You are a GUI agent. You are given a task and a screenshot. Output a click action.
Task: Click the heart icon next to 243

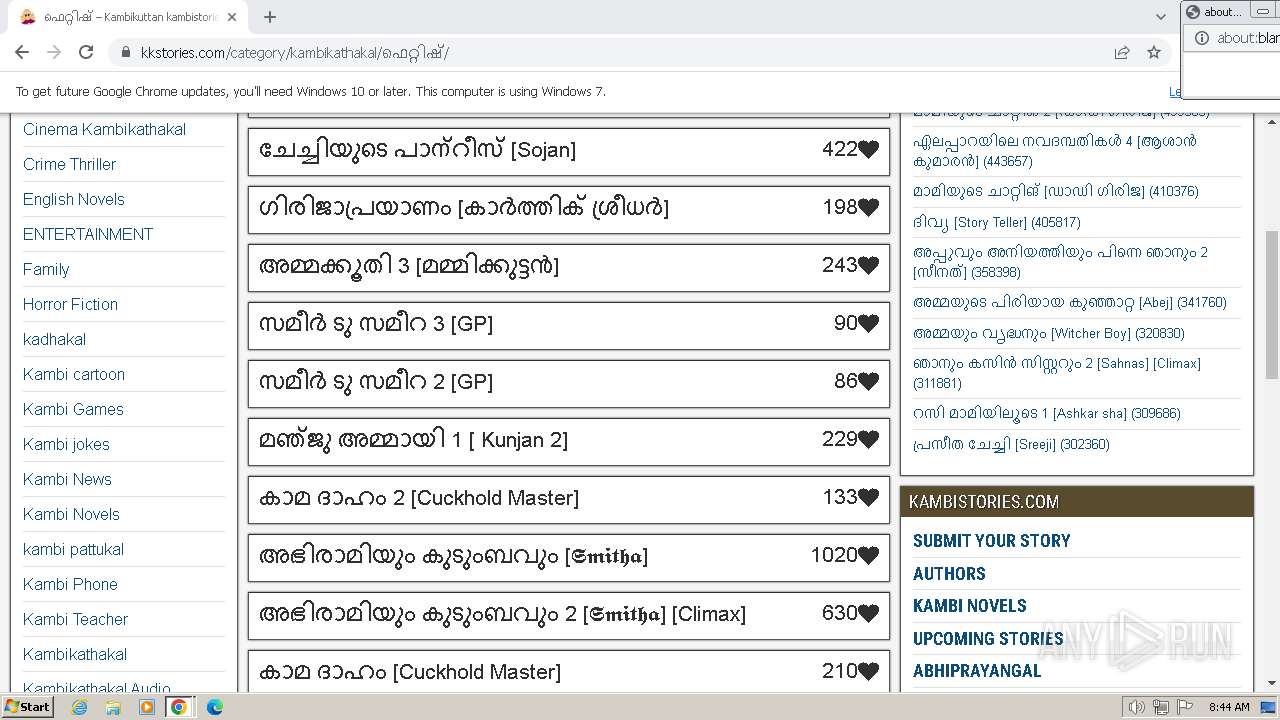point(868,266)
